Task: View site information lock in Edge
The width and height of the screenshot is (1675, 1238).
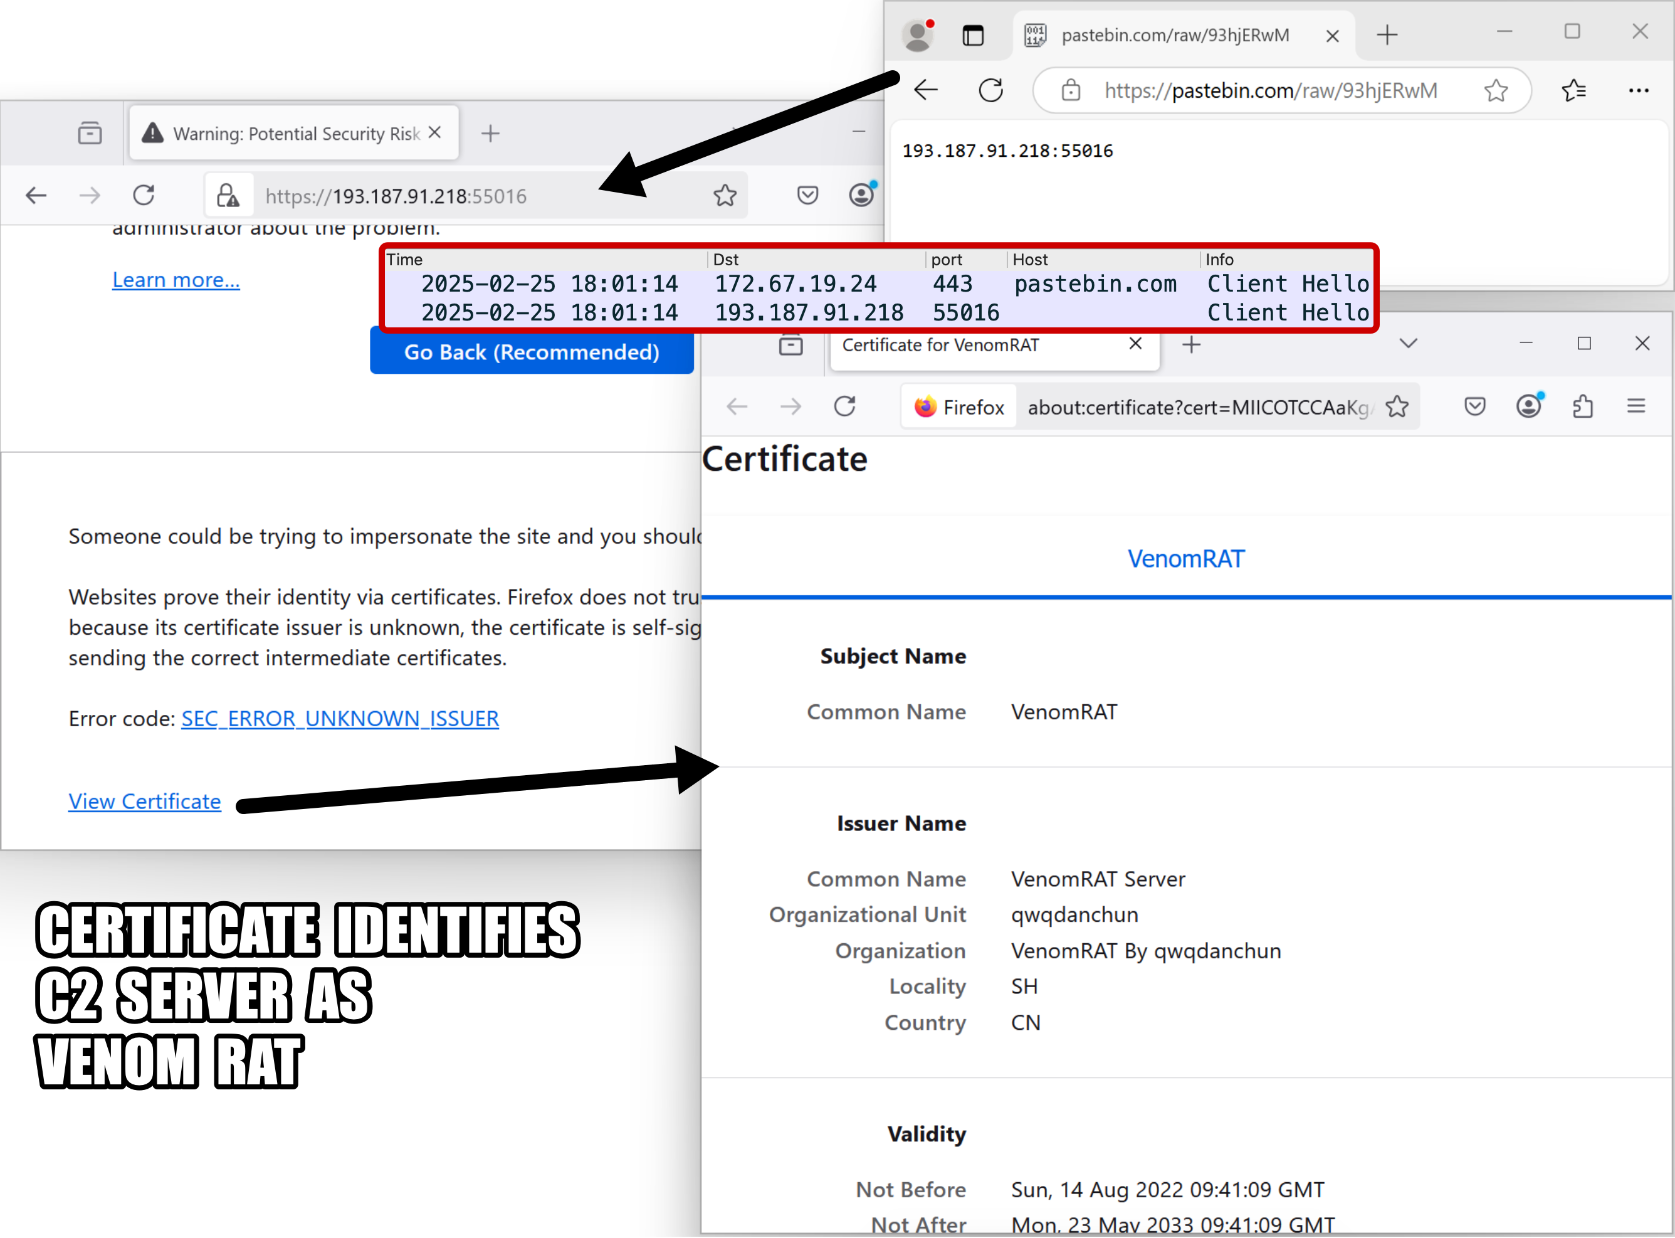Action: (1070, 91)
